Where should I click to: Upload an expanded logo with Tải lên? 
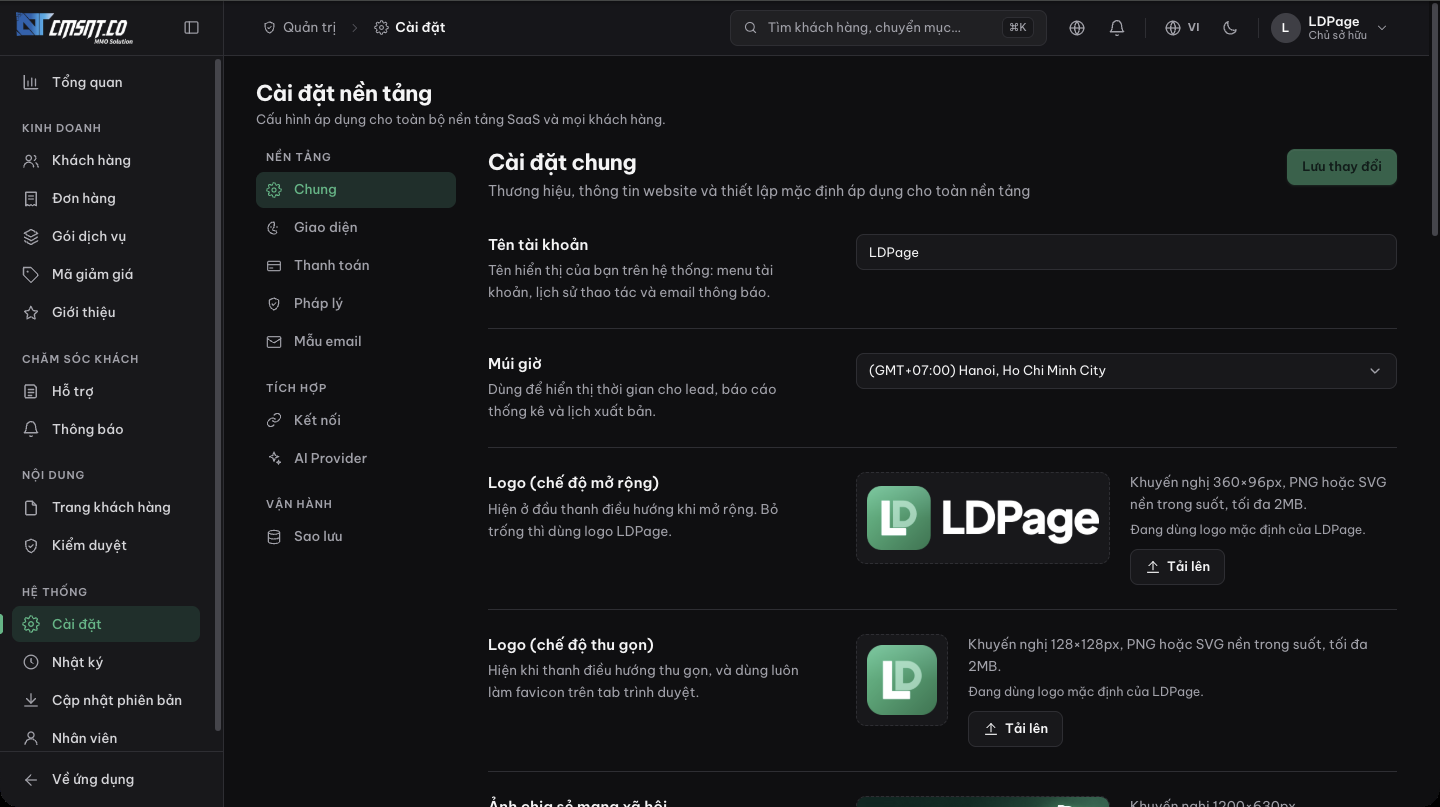point(1177,567)
